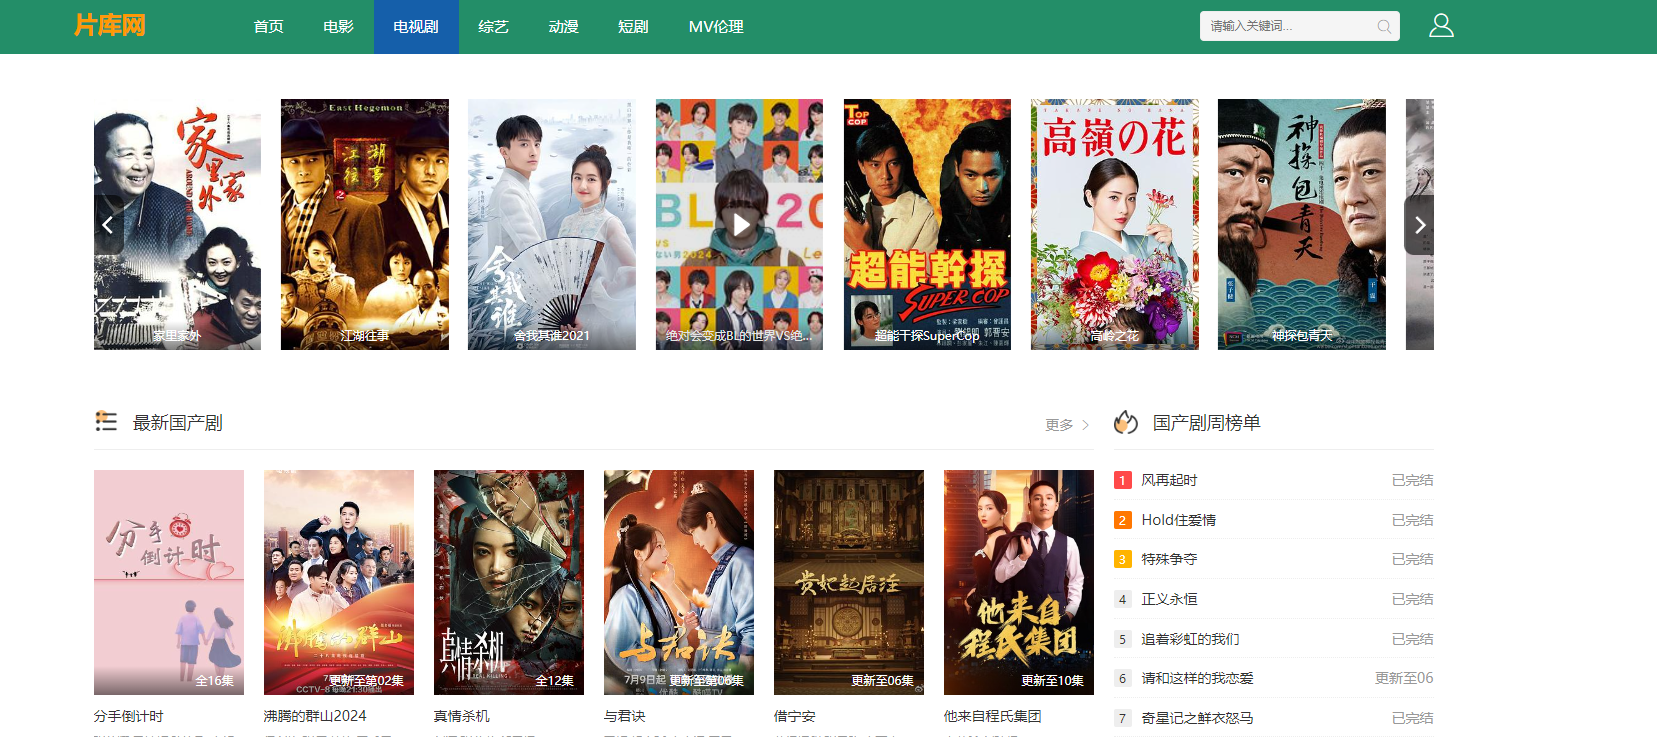Screen dimensions: 1657x737
Task: Click 分手倒计时 title link
Action: point(129,716)
